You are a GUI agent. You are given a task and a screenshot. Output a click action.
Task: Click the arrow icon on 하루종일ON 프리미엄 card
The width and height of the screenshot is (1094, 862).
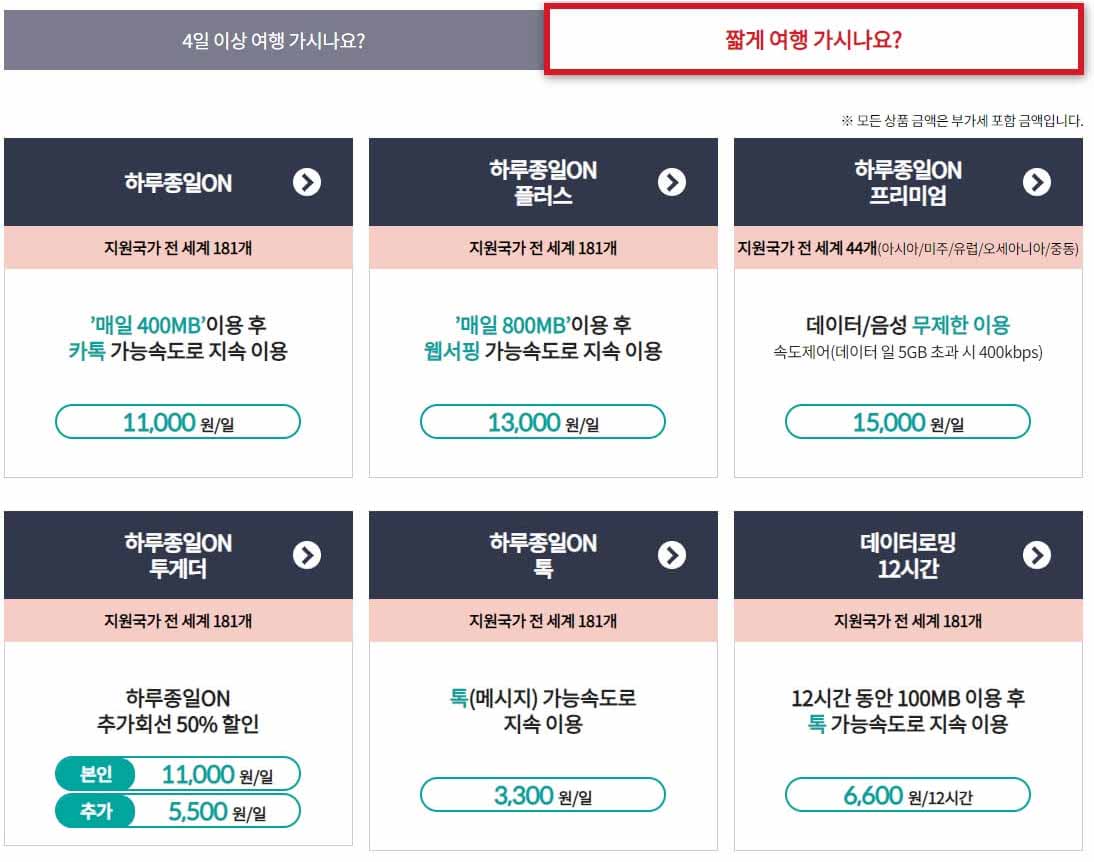tap(1035, 183)
